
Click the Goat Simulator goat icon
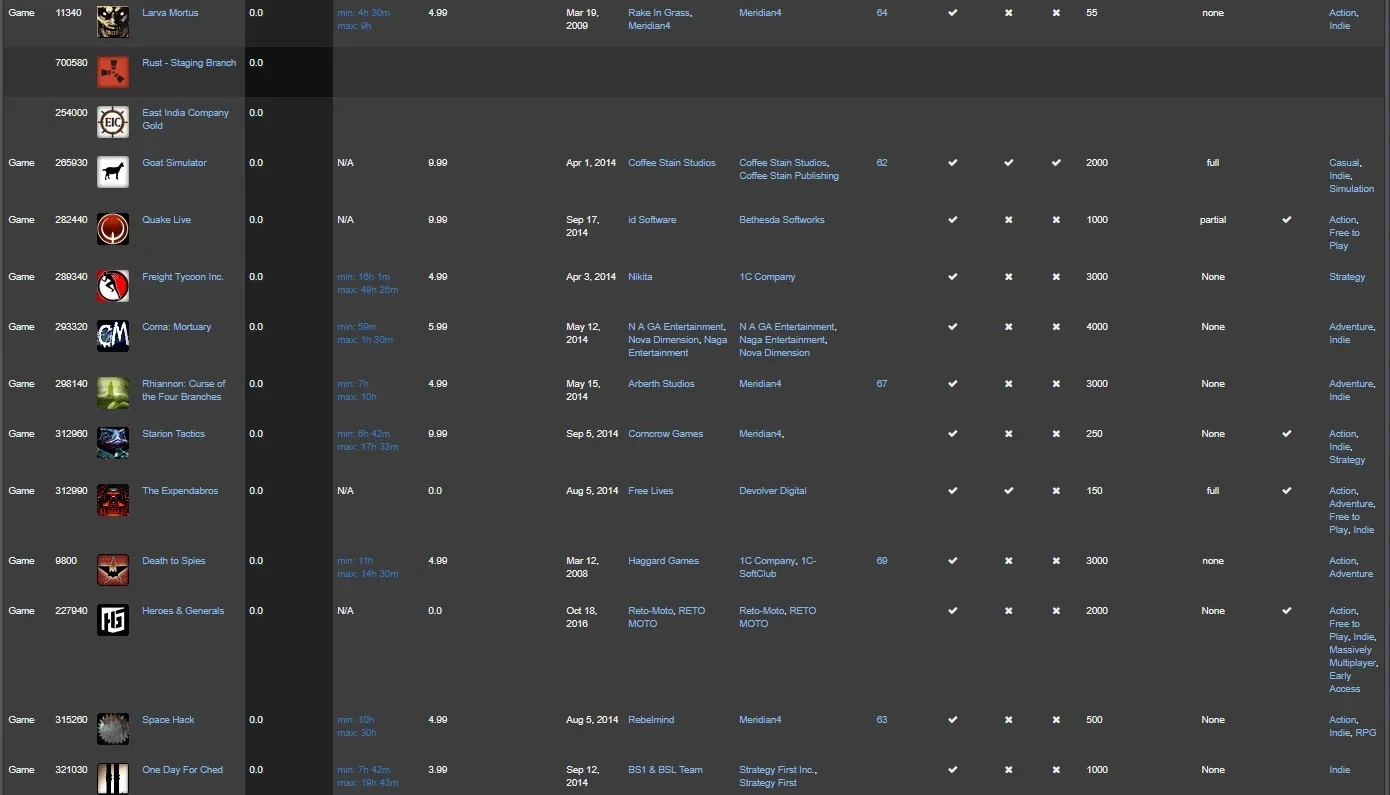(113, 172)
